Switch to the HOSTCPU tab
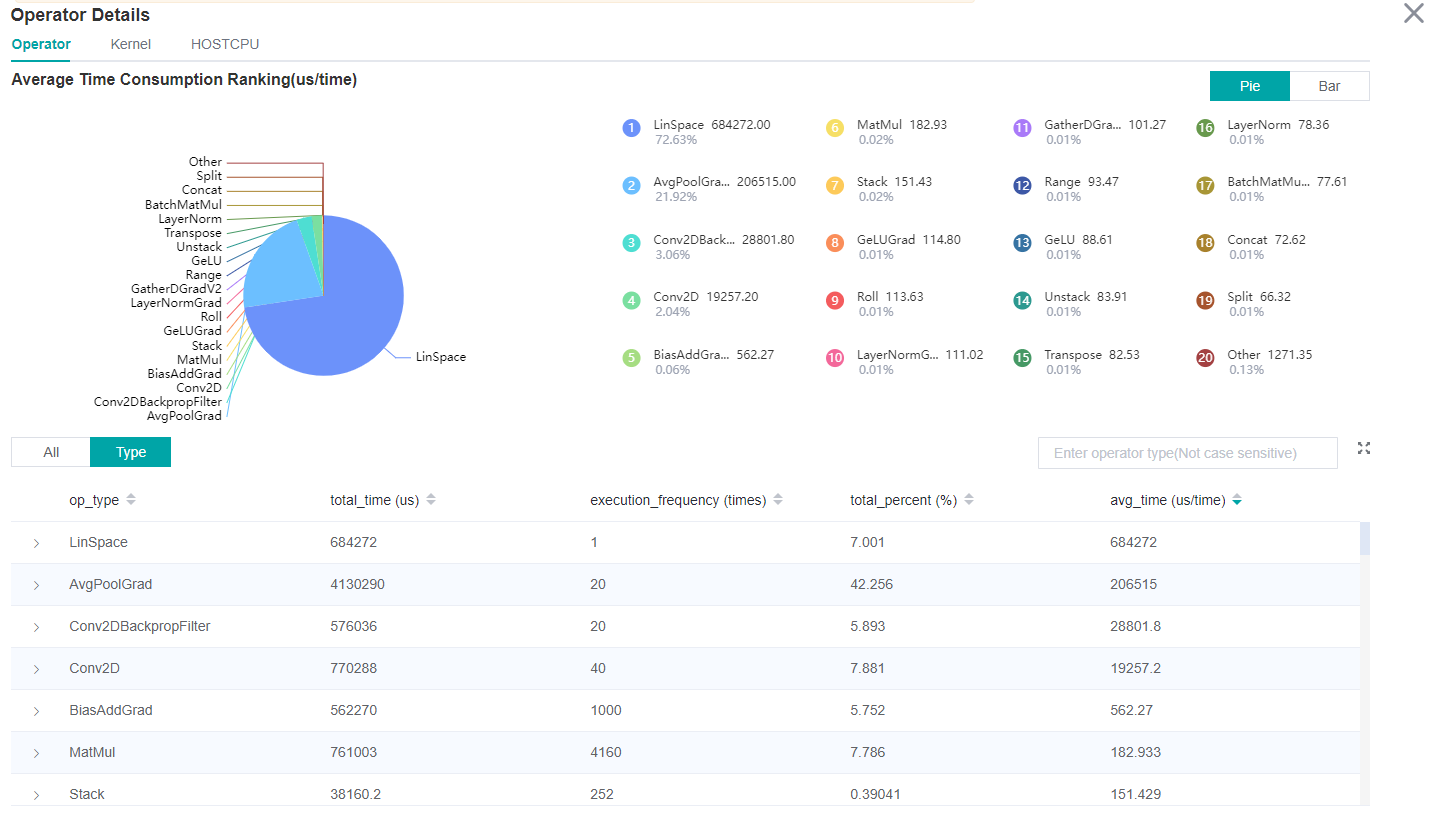 [225, 44]
